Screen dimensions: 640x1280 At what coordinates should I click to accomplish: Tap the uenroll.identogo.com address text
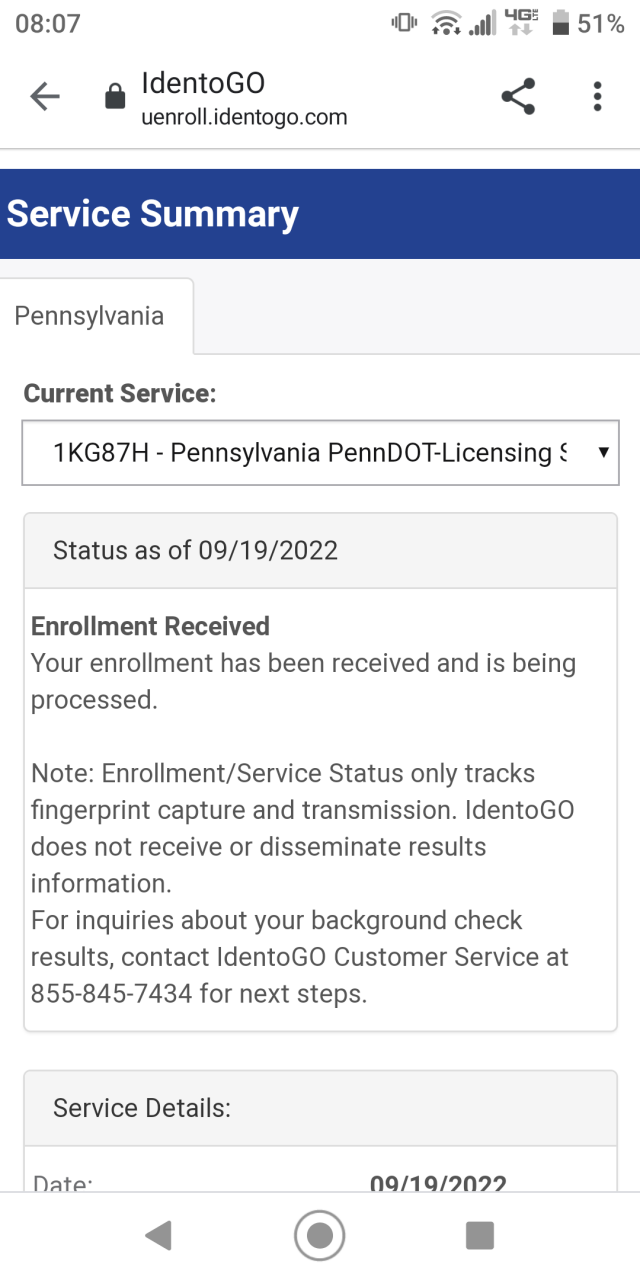[x=245, y=117]
